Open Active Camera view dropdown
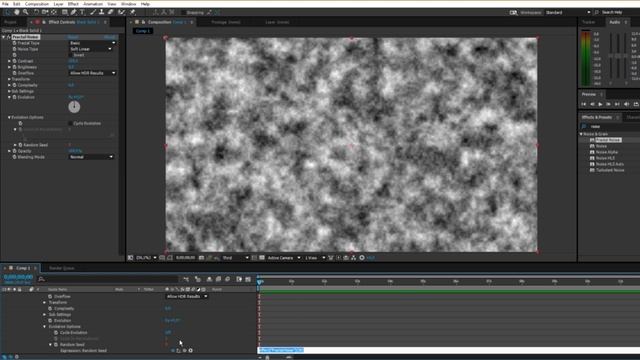640x360 pixels. point(284,258)
